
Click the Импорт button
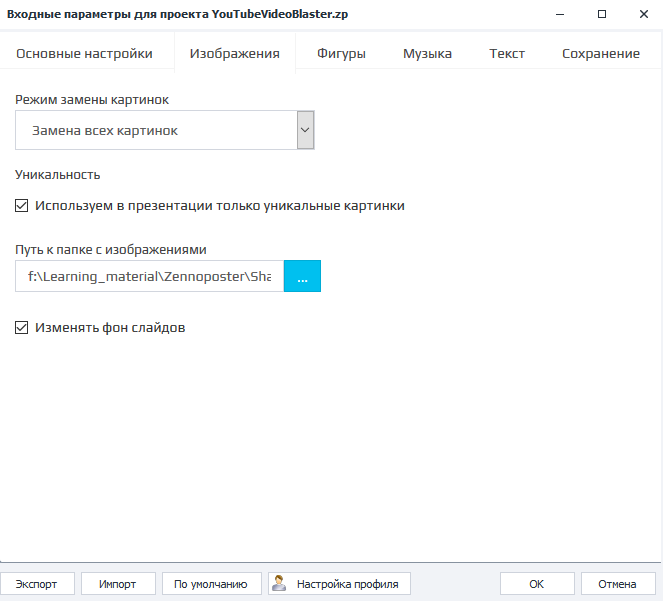click(x=118, y=584)
